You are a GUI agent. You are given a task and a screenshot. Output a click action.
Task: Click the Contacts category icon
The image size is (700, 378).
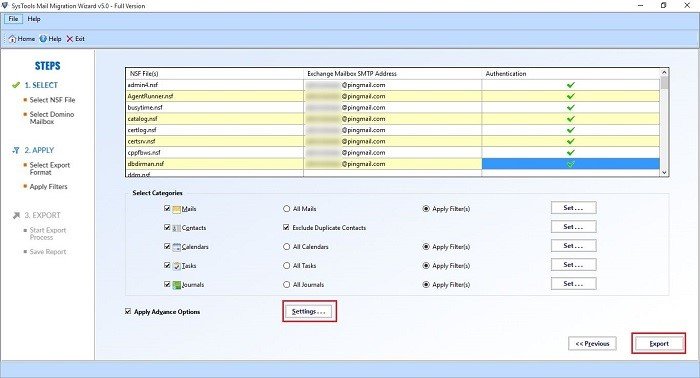(x=177, y=228)
